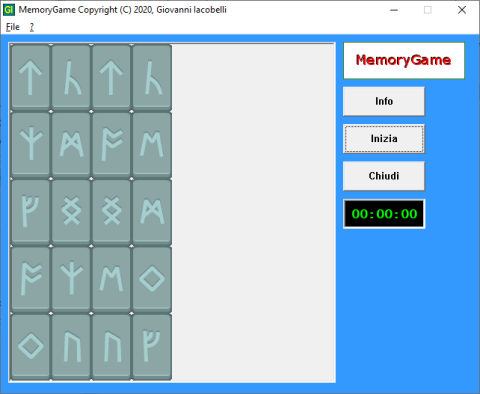Flip the arrow rune card in the third column
The image size is (480, 394).
(111, 77)
